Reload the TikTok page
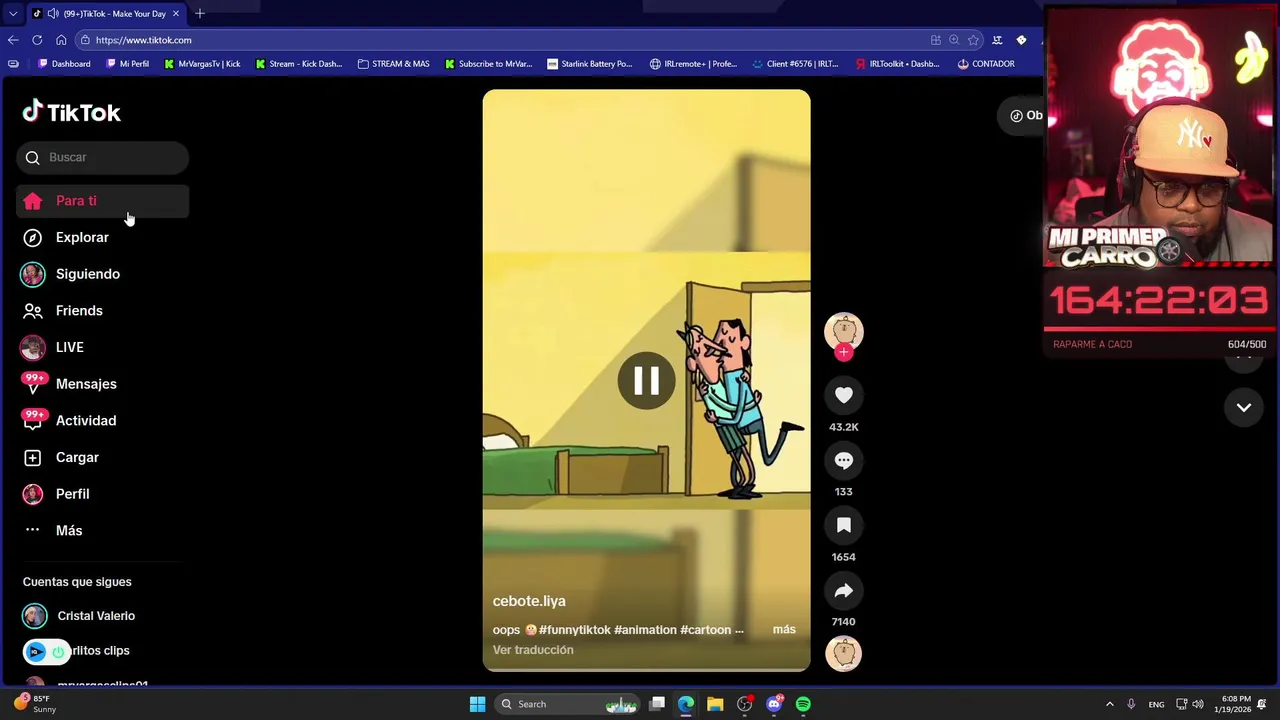 pyautogui.click(x=37, y=40)
